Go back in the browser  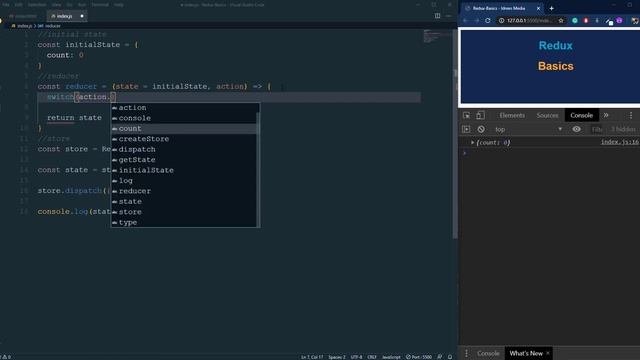click(465, 20)
